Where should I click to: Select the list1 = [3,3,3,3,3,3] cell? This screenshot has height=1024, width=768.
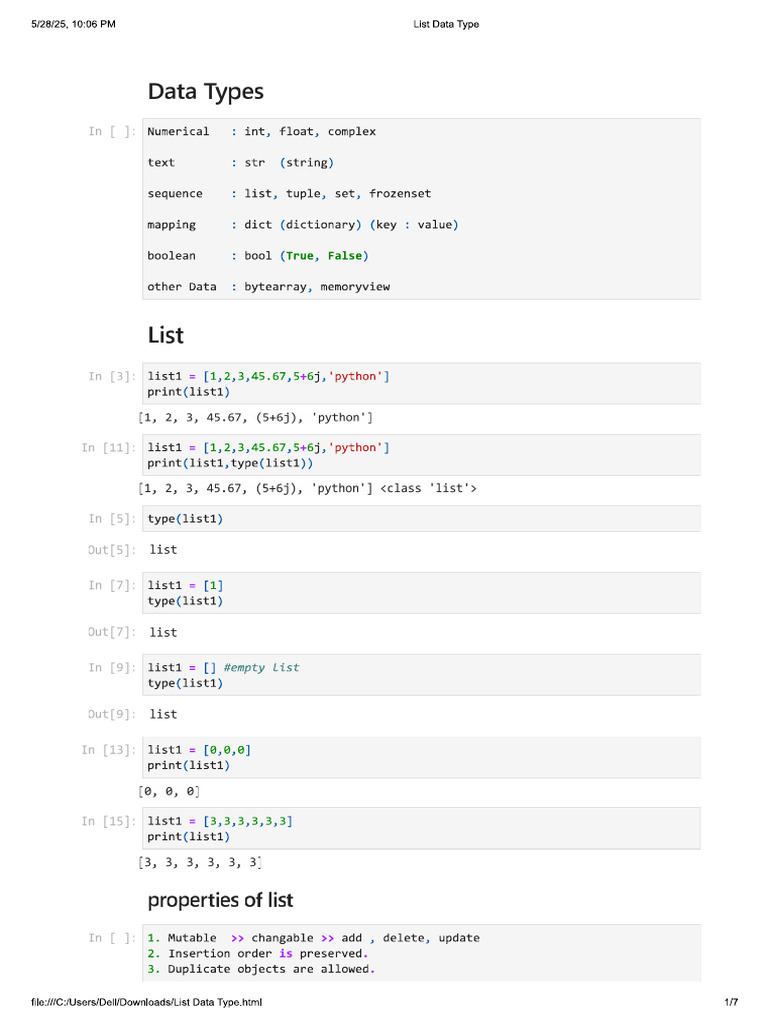pos(421,828)
